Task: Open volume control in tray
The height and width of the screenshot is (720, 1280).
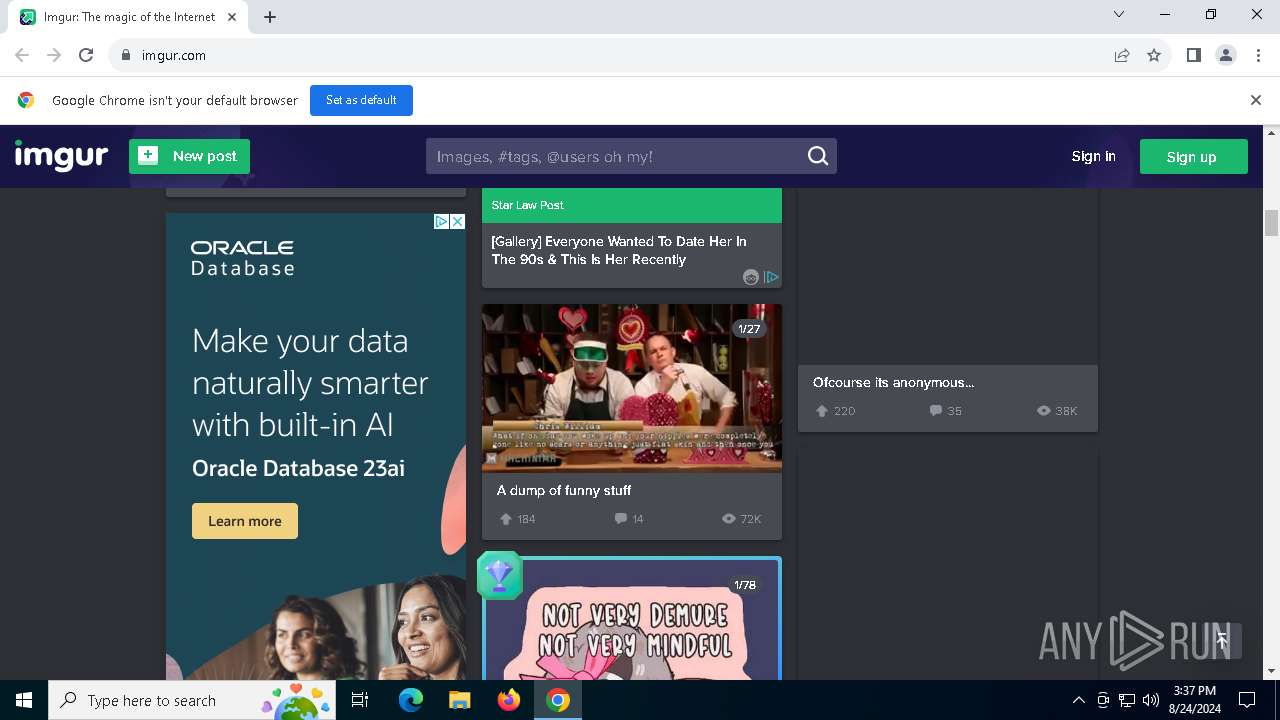Action: [1151, 700]
